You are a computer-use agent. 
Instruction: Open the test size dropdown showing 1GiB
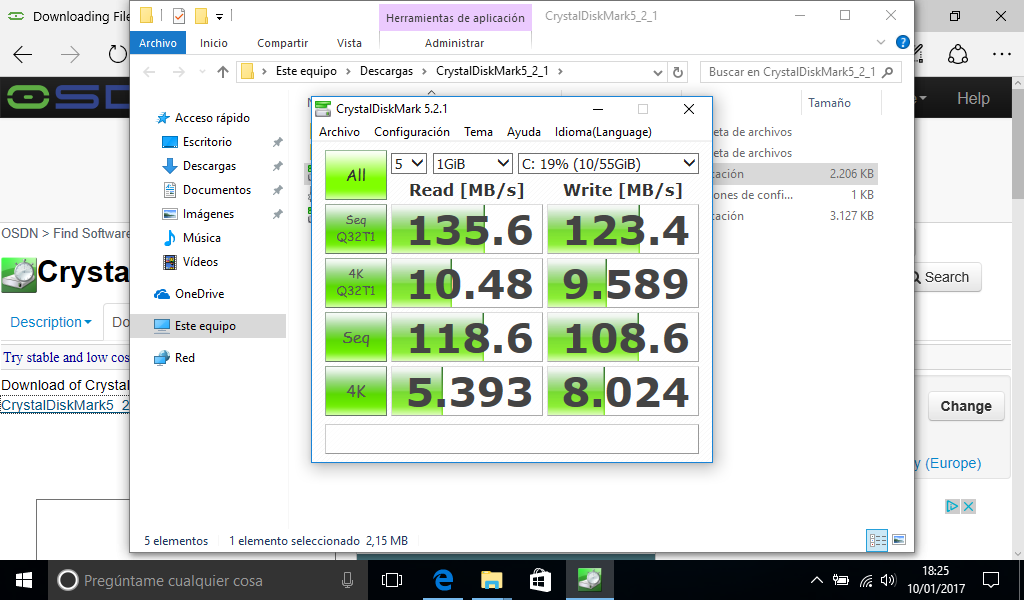472,163
